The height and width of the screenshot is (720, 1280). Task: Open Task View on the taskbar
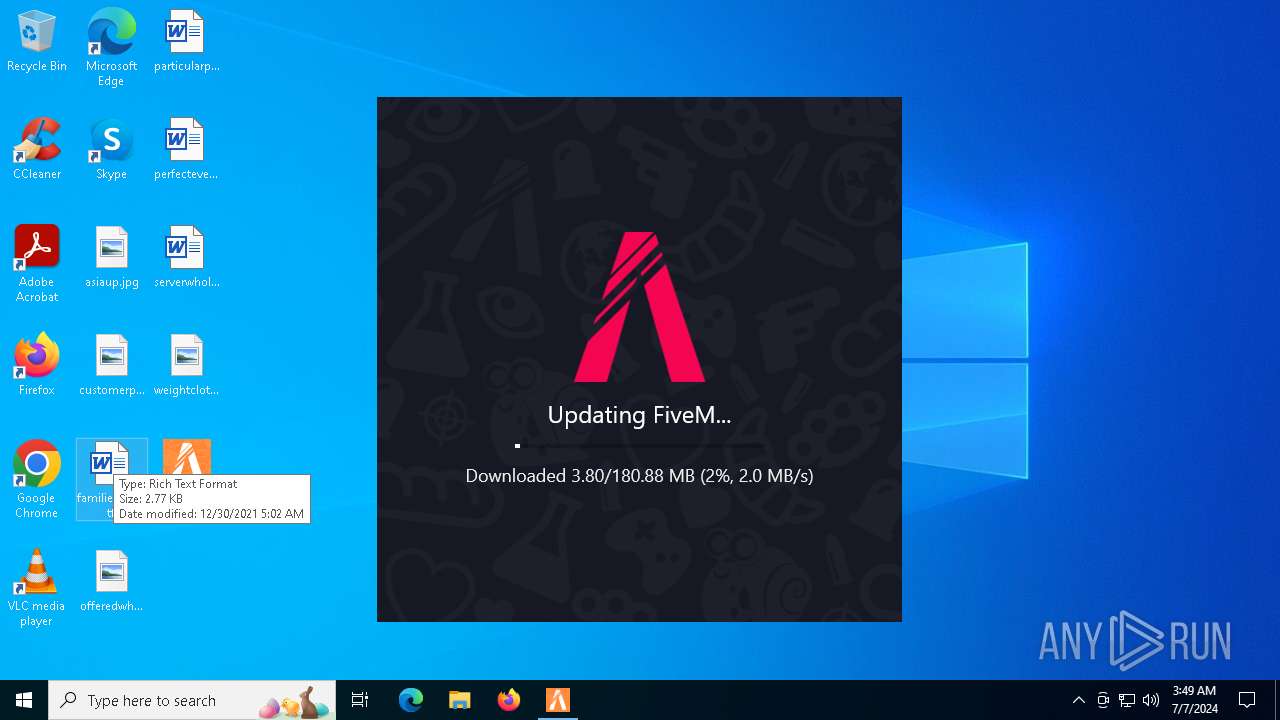coord(360,700)
